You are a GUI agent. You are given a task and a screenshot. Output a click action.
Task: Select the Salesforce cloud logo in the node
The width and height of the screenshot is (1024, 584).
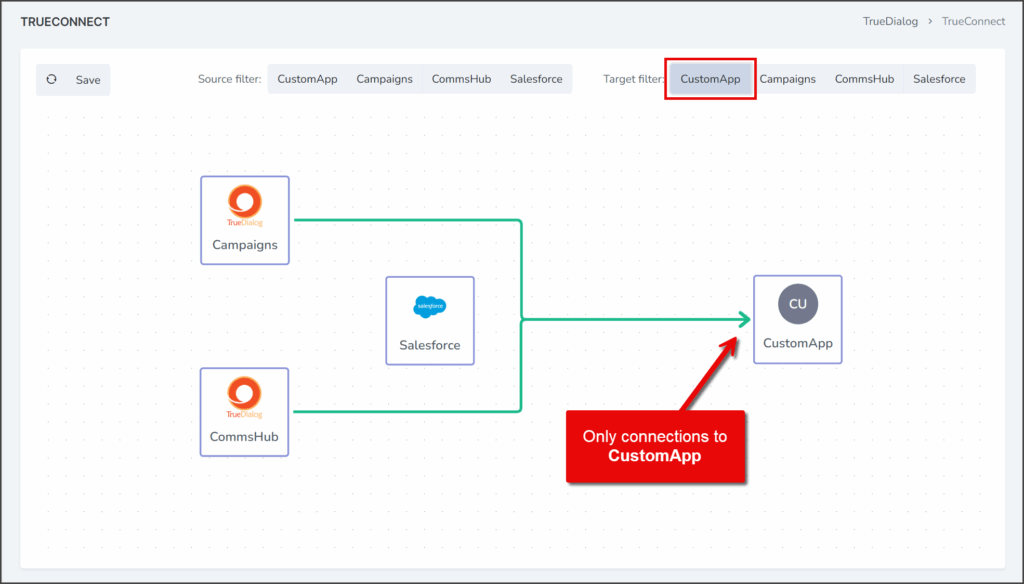click(x=430, y=306)
